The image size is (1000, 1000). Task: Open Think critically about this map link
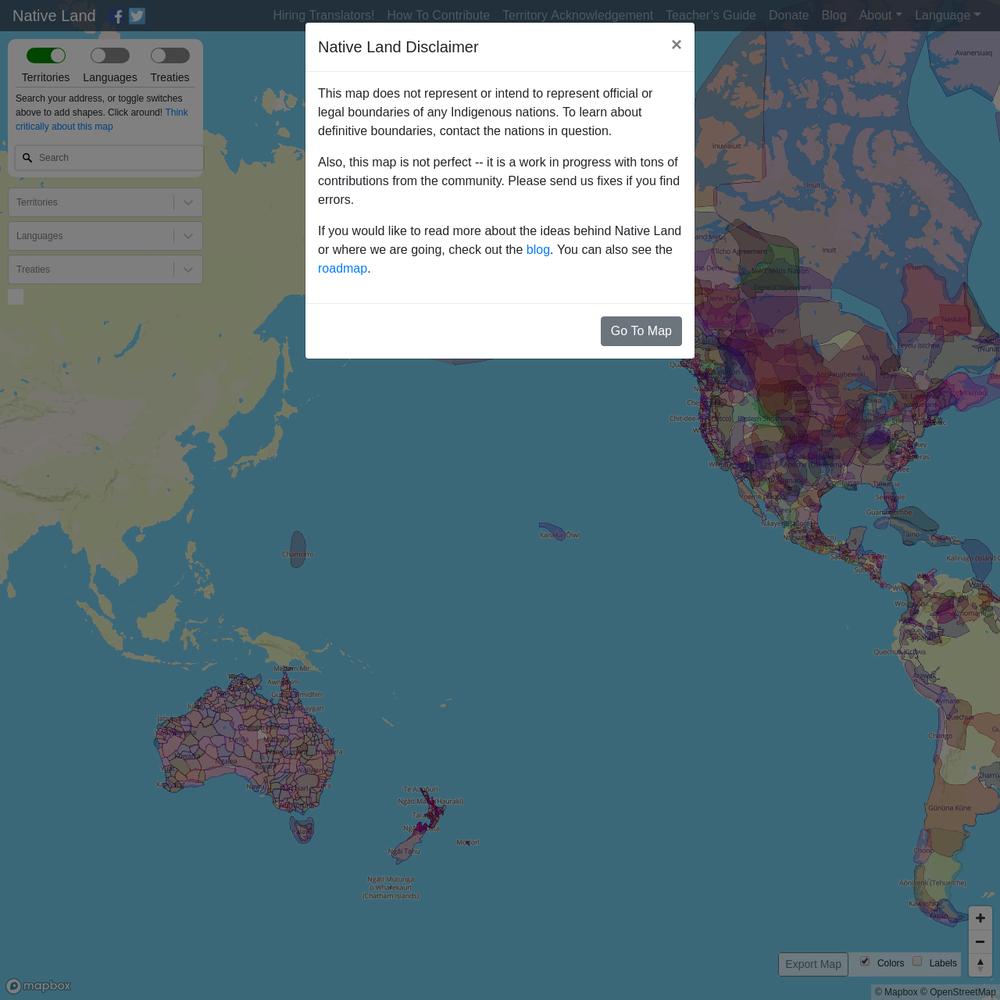click(x=102, y=119)
